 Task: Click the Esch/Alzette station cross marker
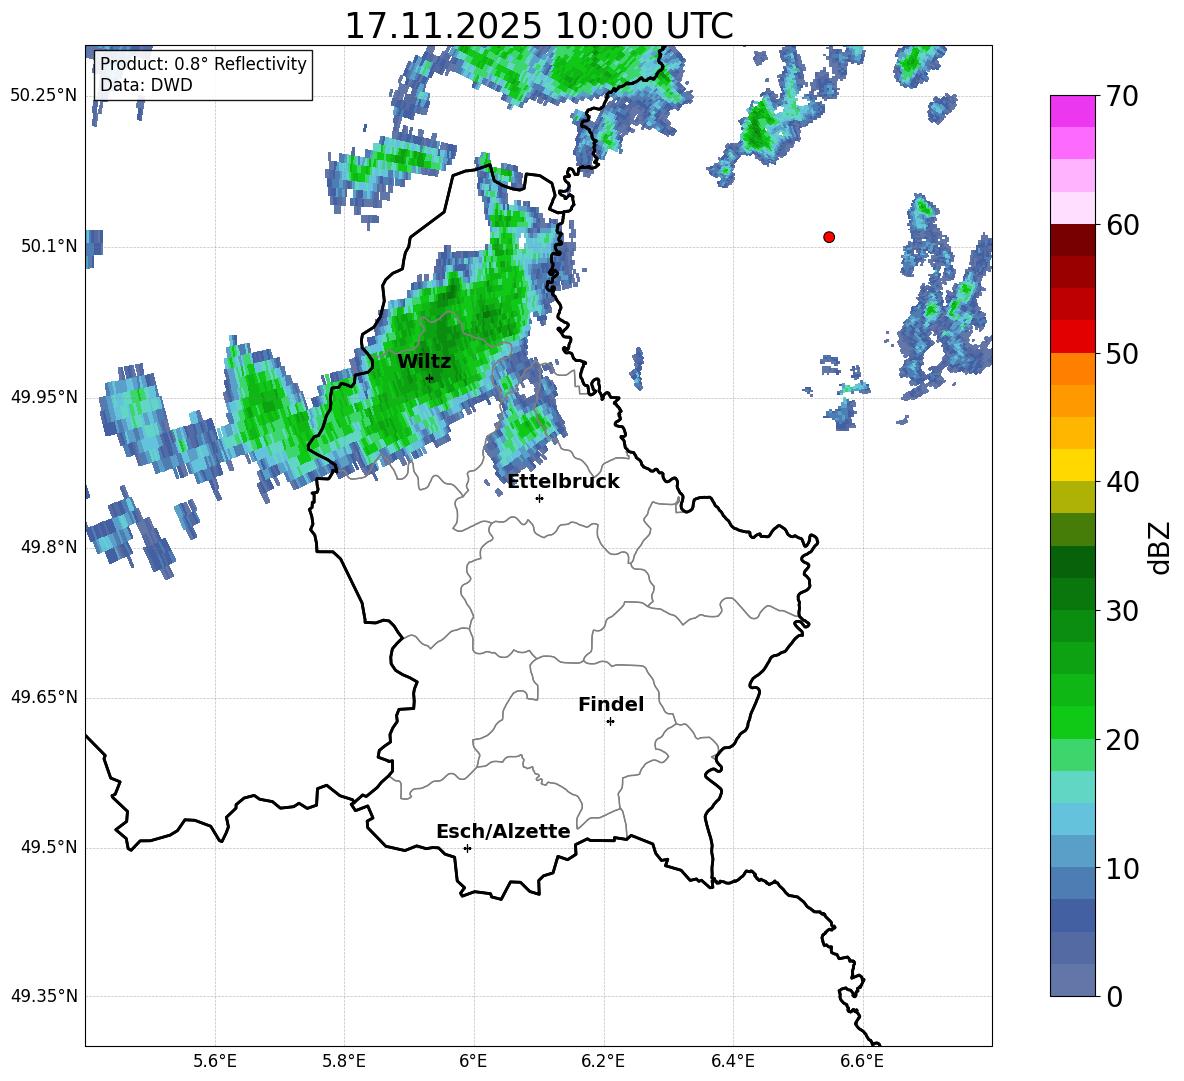coord(467,848)
